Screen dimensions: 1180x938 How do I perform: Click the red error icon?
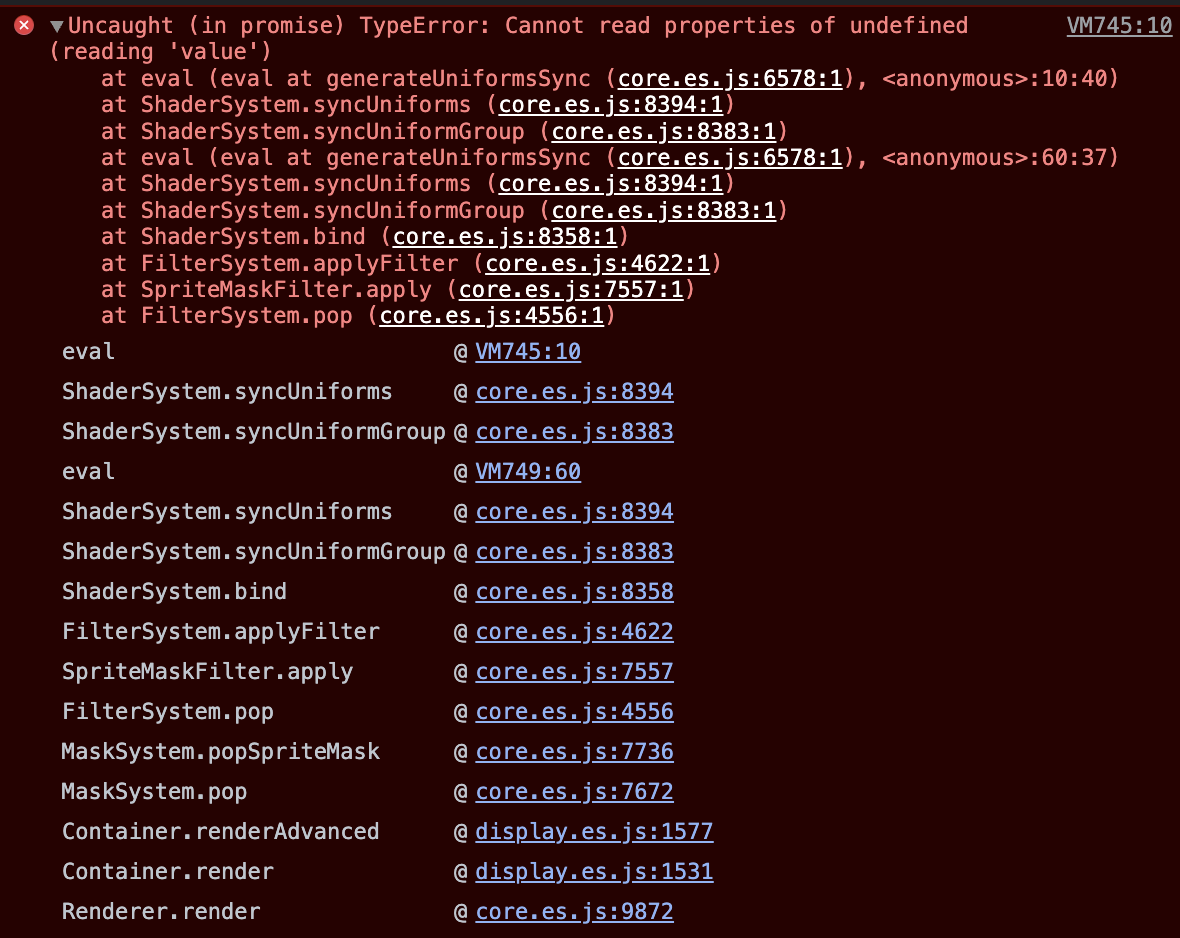pyautogui.click(x=24, y=26)
